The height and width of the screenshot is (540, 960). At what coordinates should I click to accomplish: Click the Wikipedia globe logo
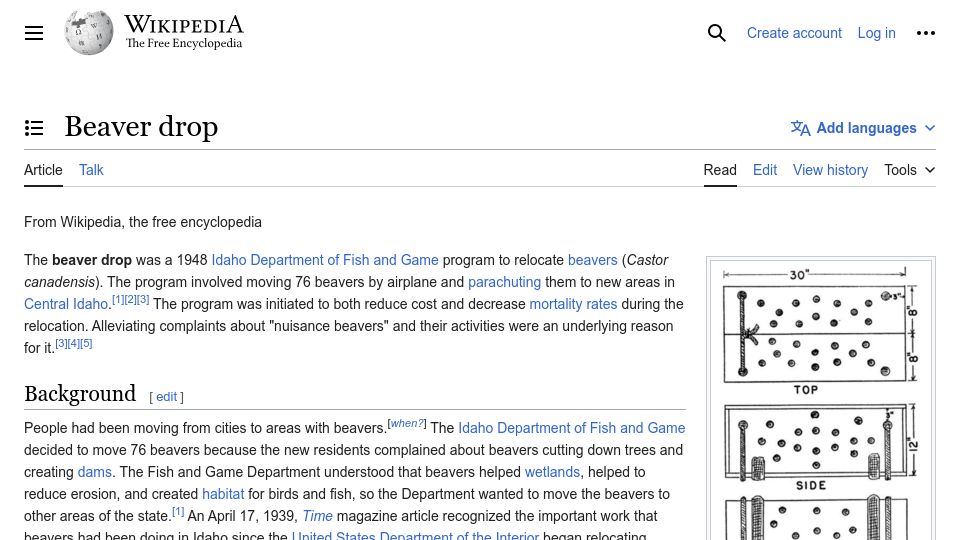[89, 32]
